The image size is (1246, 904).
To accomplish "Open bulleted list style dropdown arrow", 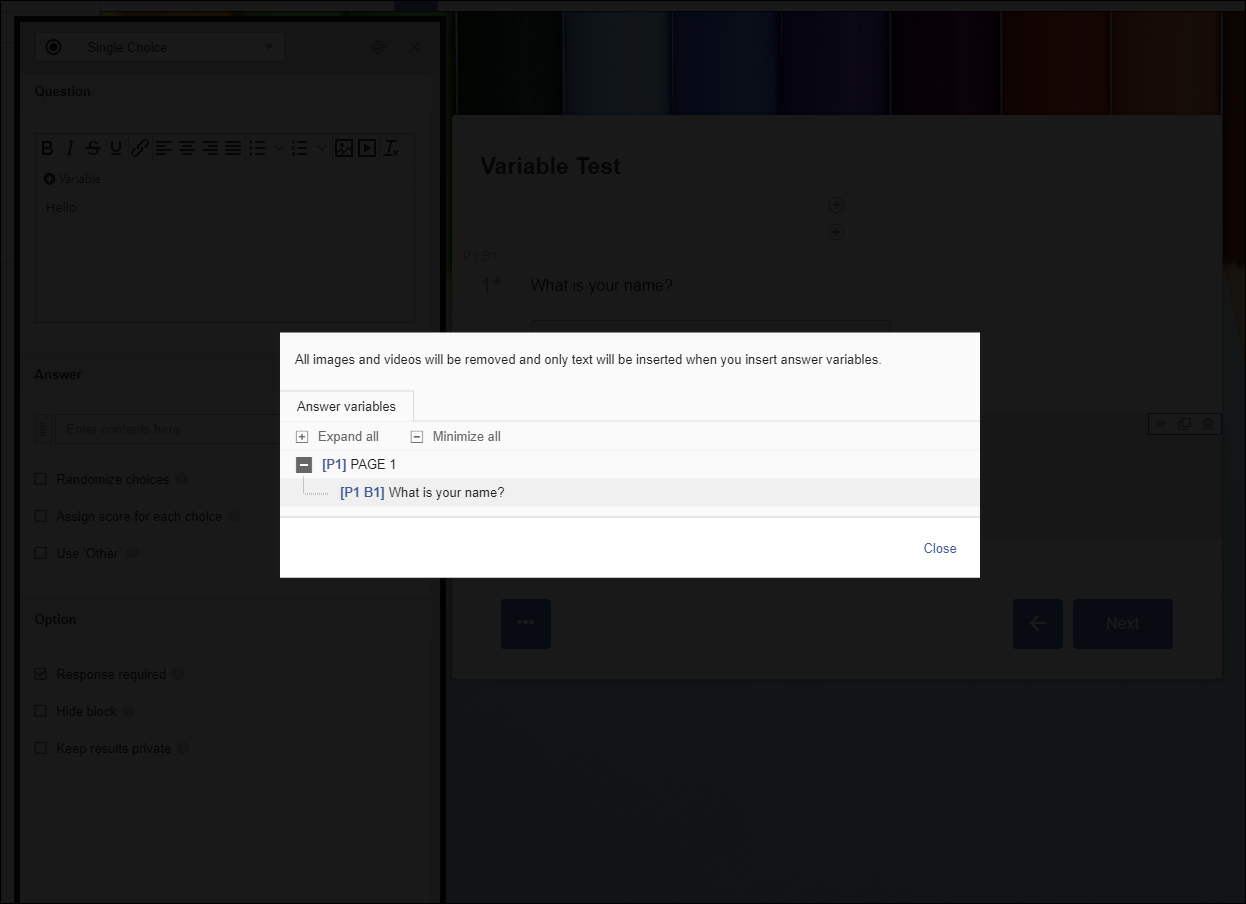I will pyautogui.click(x=279, y=148).
